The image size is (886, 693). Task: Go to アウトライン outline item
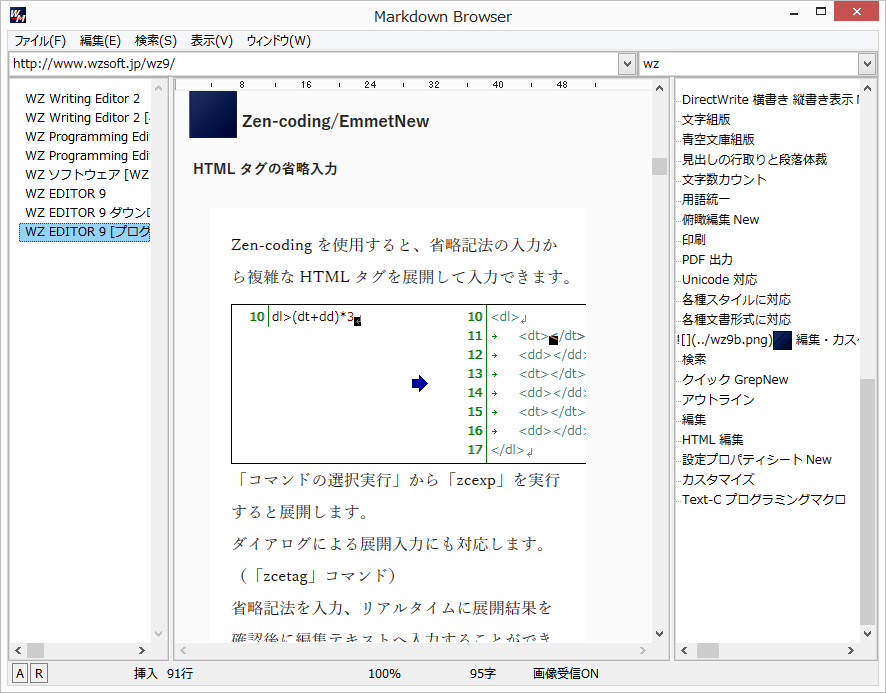(718, 400)
